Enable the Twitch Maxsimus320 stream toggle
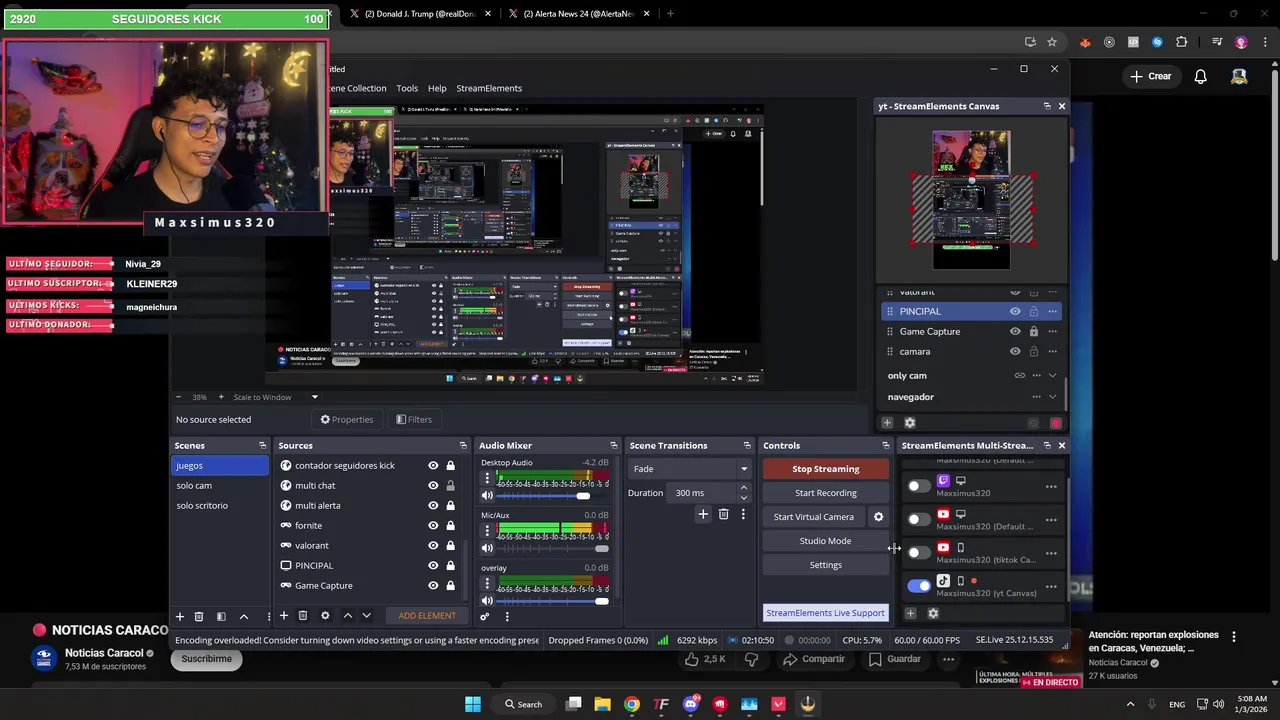Screen dimensions: 1280x720 (x=918, y=486)
